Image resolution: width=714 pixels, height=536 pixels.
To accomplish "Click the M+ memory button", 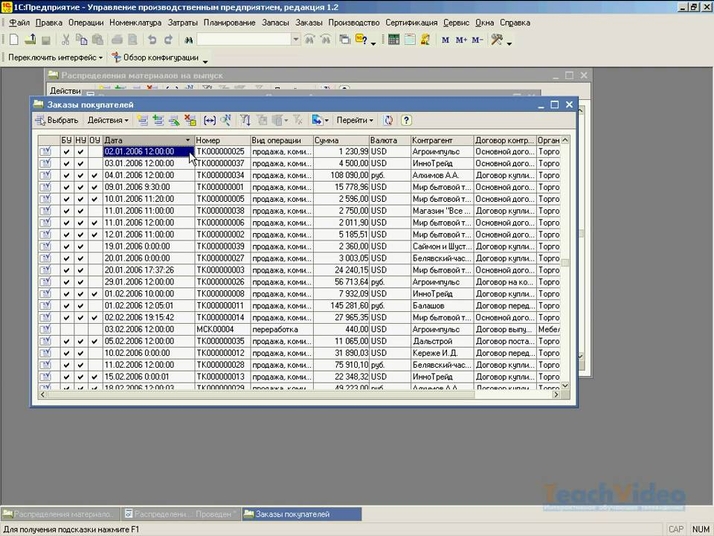I will (x=461, y=39).
